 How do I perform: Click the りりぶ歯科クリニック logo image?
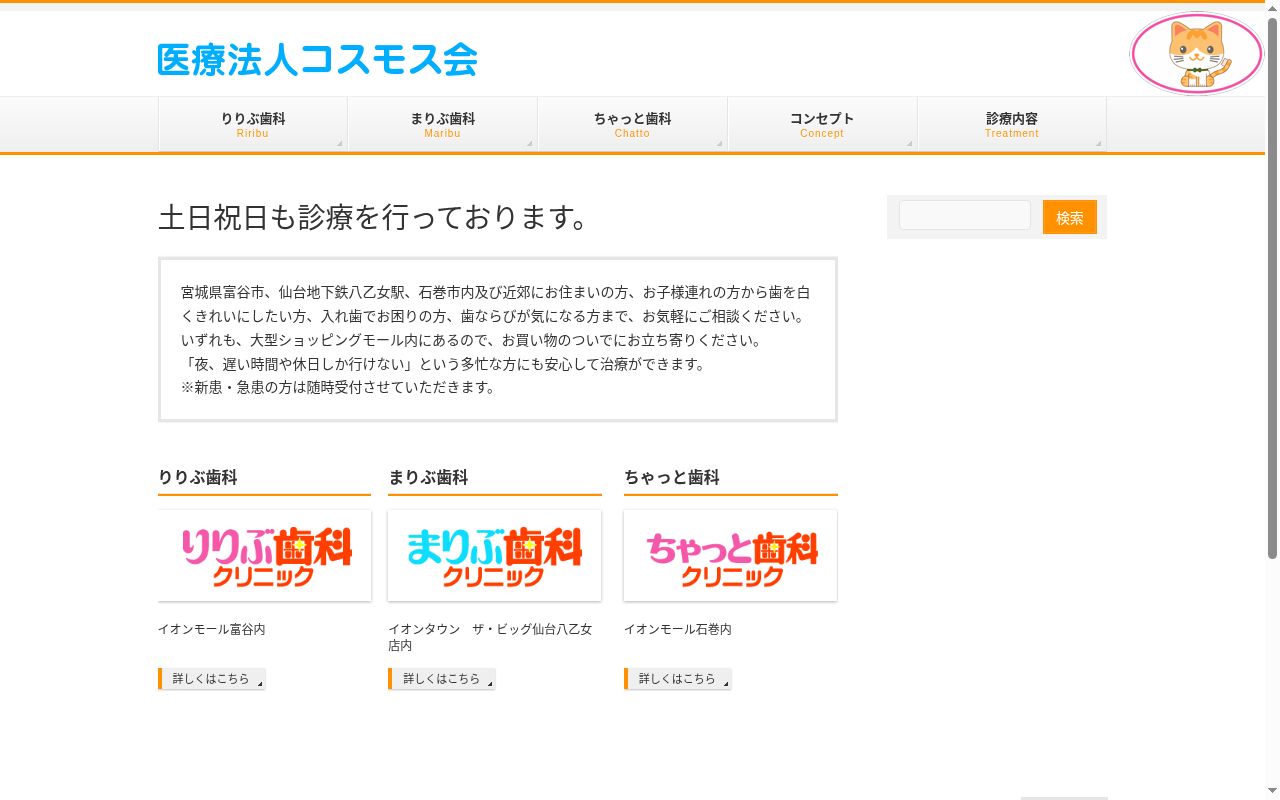(264, 556)
